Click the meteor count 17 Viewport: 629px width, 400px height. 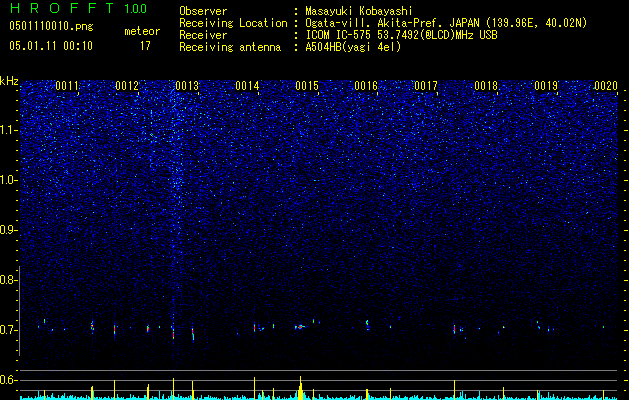coord(145,46)
